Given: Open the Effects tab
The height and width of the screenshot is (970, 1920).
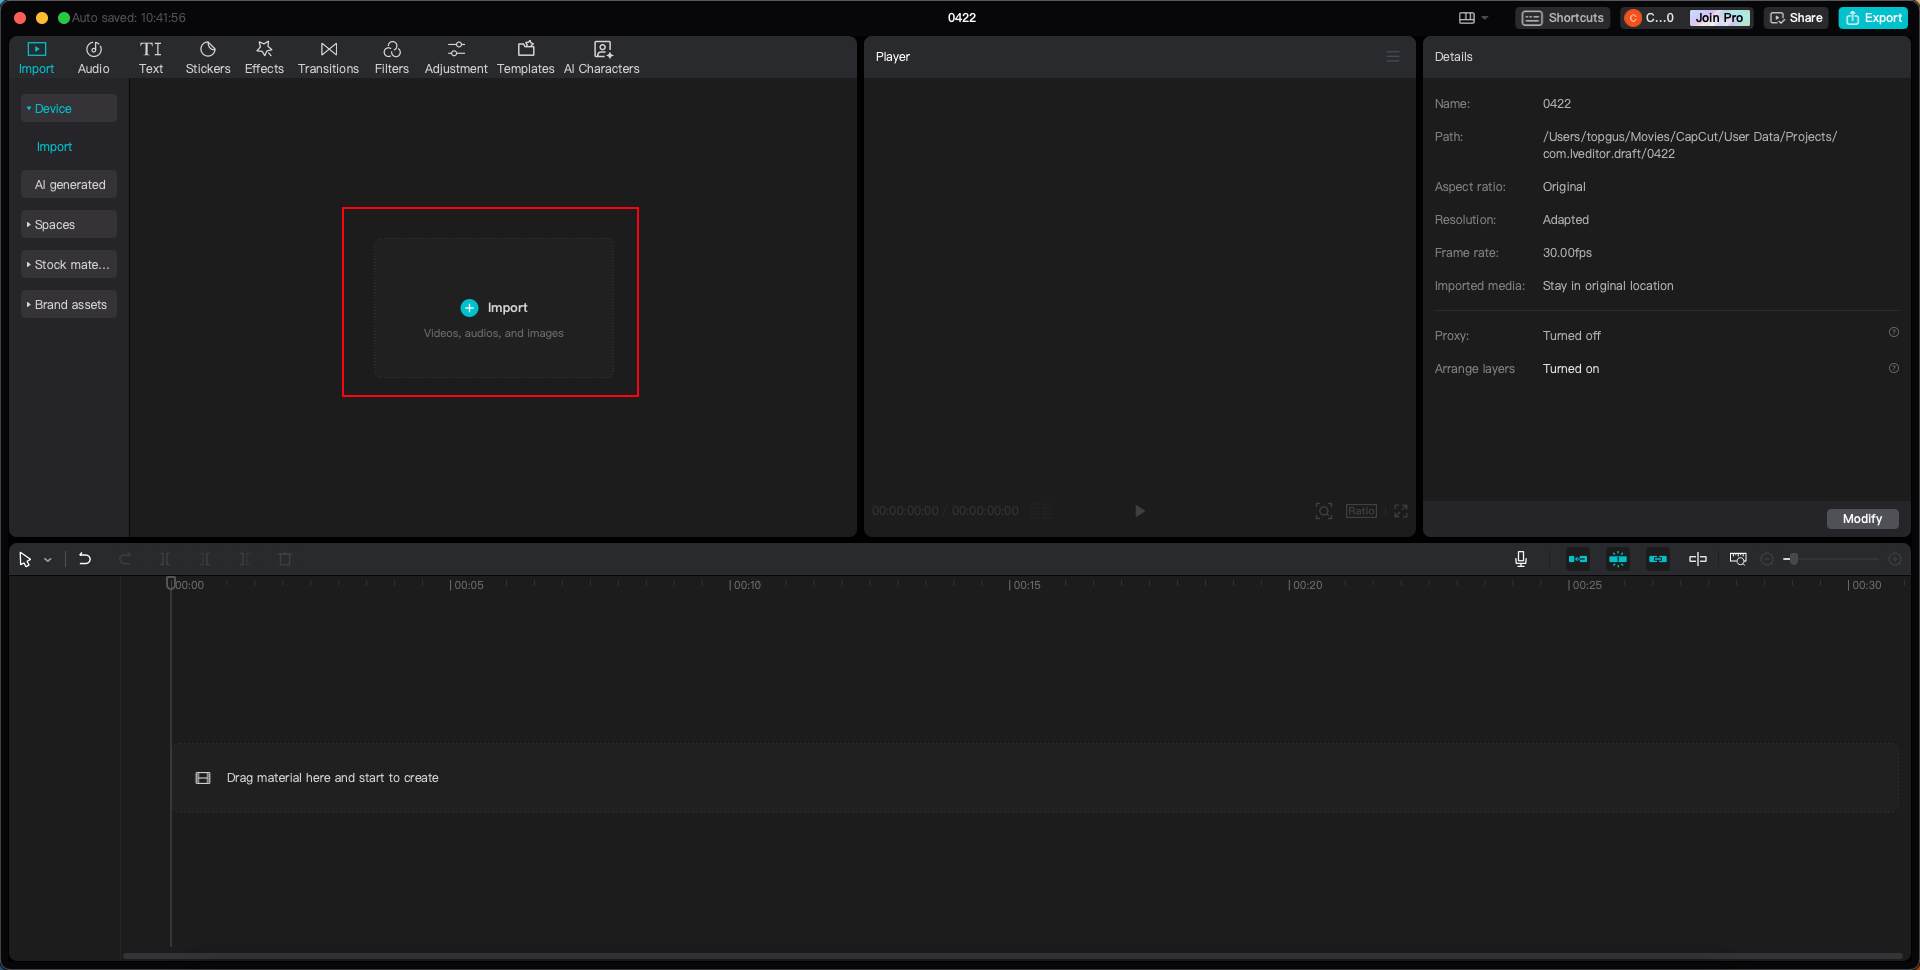Looking at the screenshot, I should (264, 57).
